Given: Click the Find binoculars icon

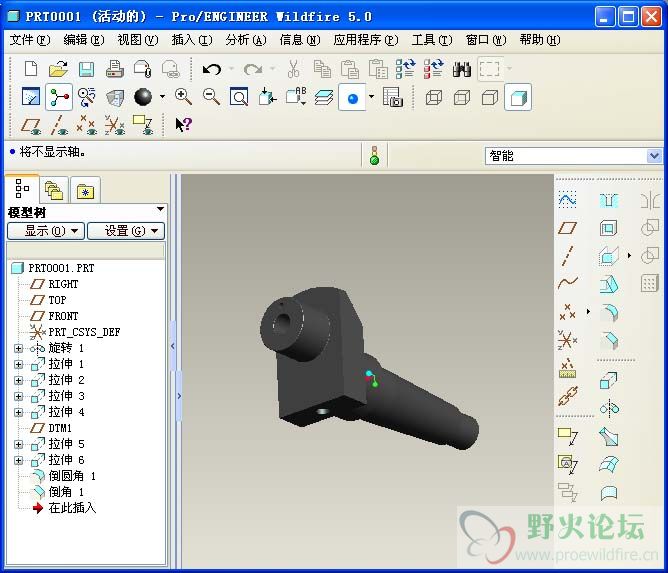Looking at the screenshot, I should (461, 69).
